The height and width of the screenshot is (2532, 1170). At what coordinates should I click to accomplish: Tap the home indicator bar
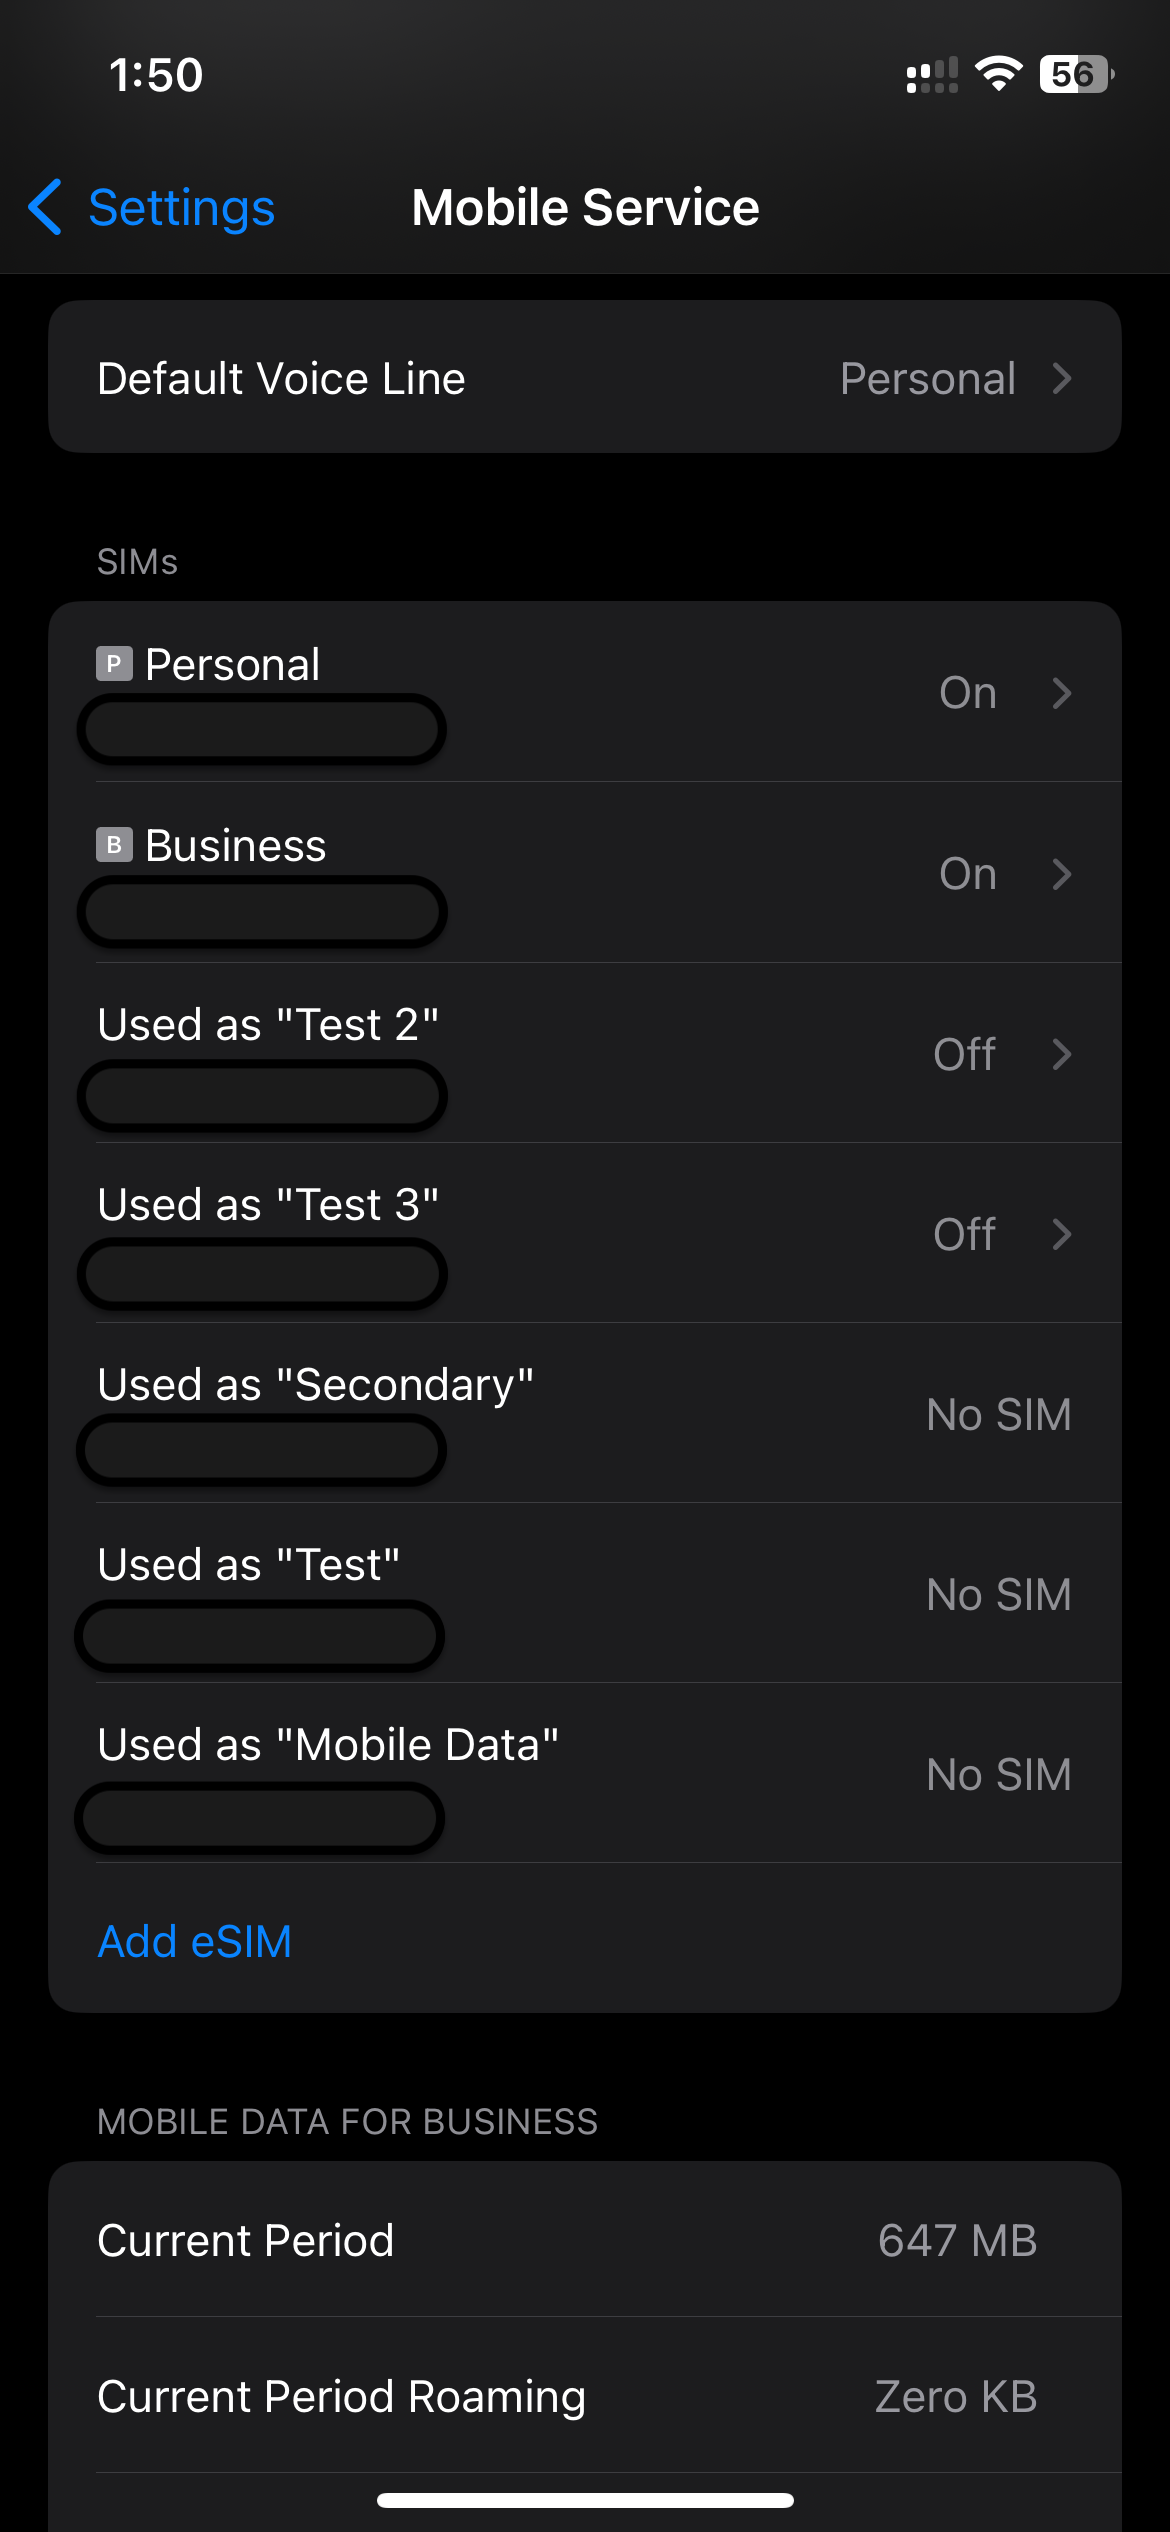click(585, 2500)
